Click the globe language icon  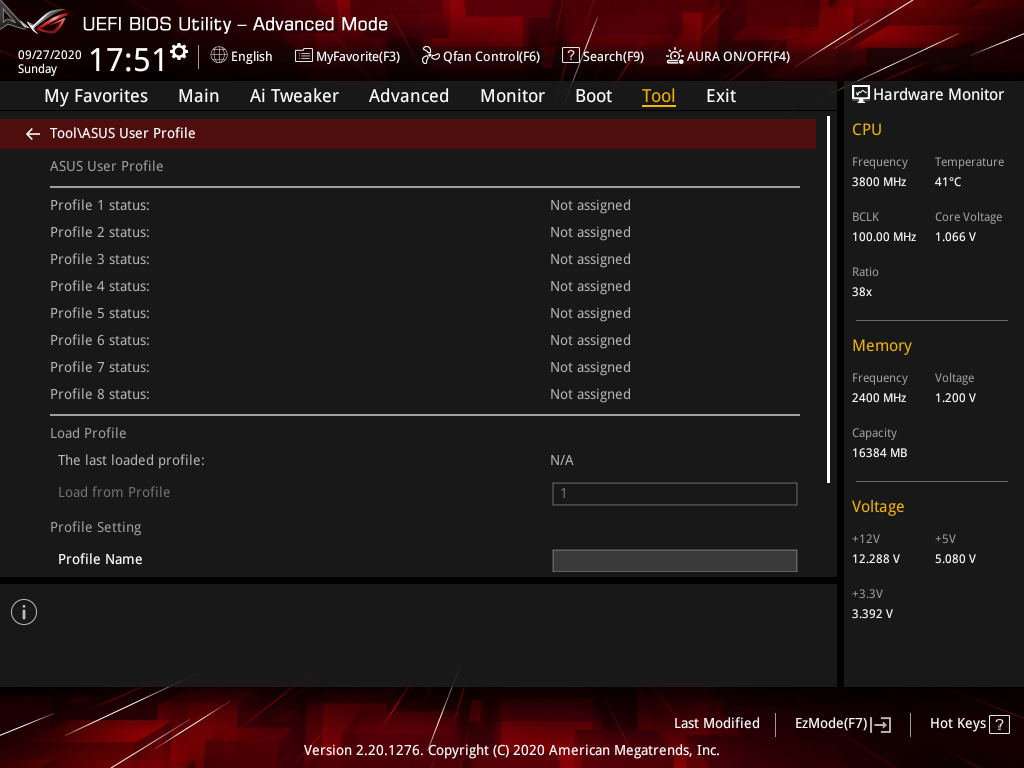tap(219, 56)
